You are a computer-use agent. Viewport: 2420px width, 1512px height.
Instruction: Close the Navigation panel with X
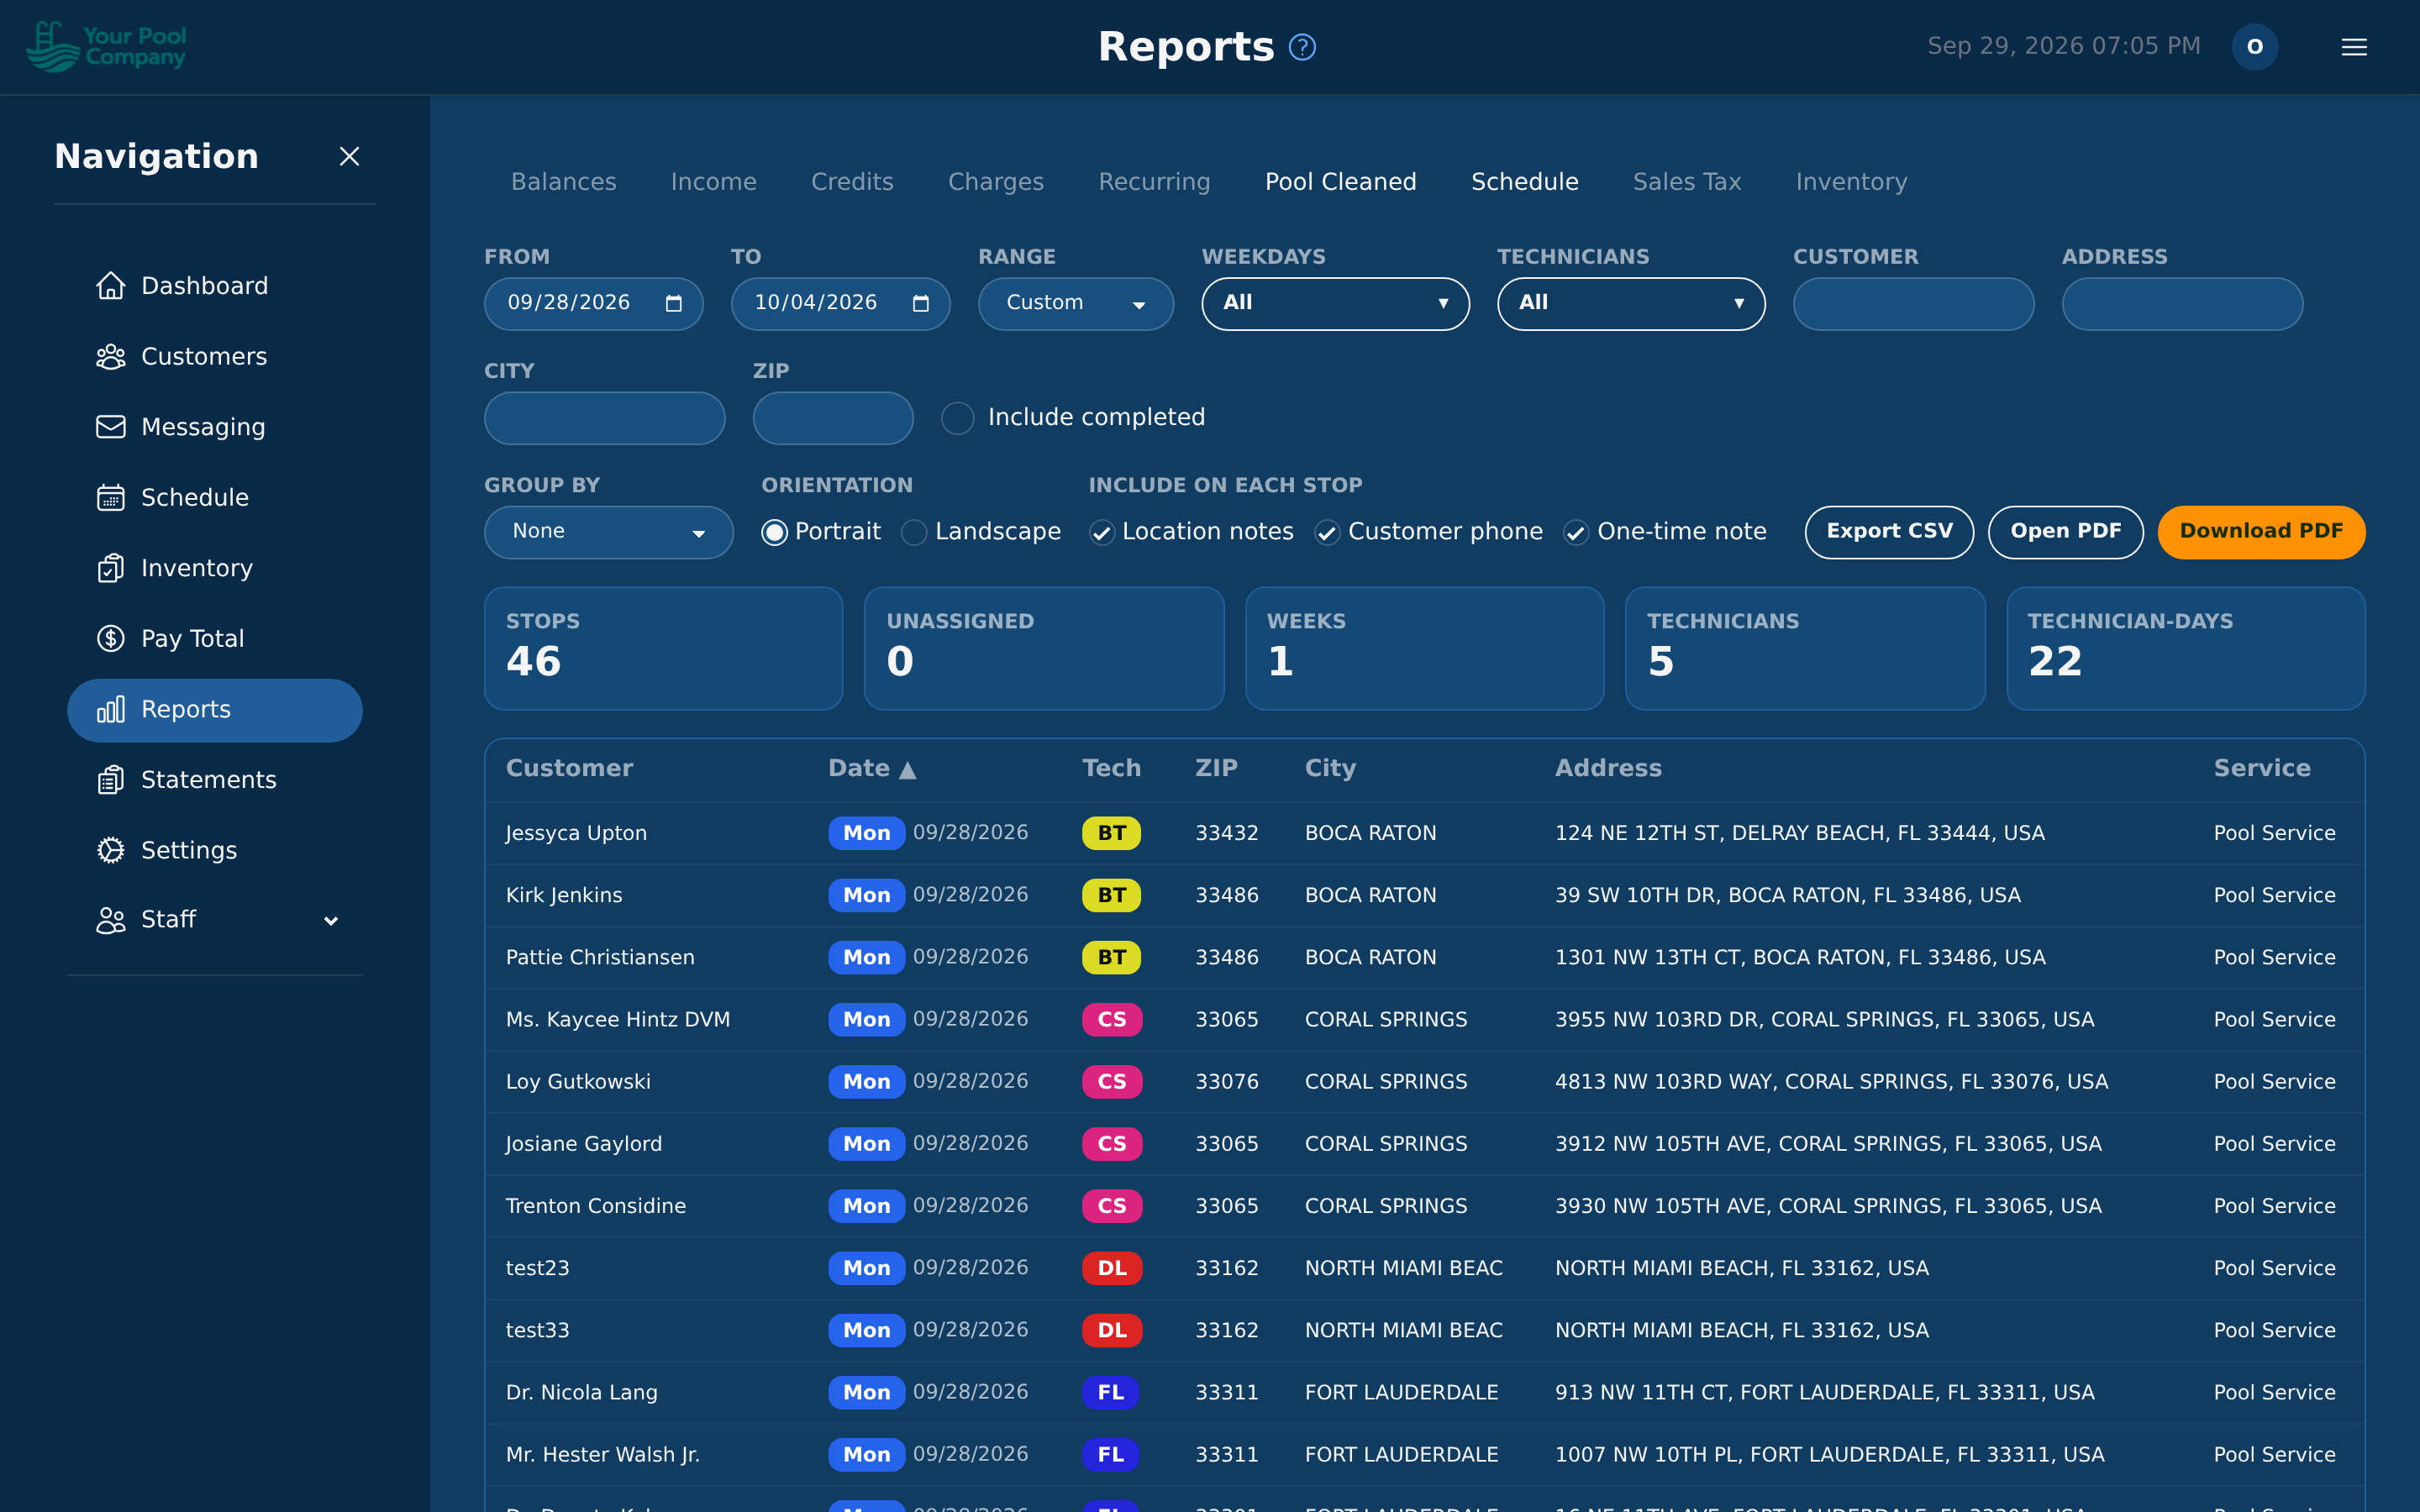[x=349, y=156]
